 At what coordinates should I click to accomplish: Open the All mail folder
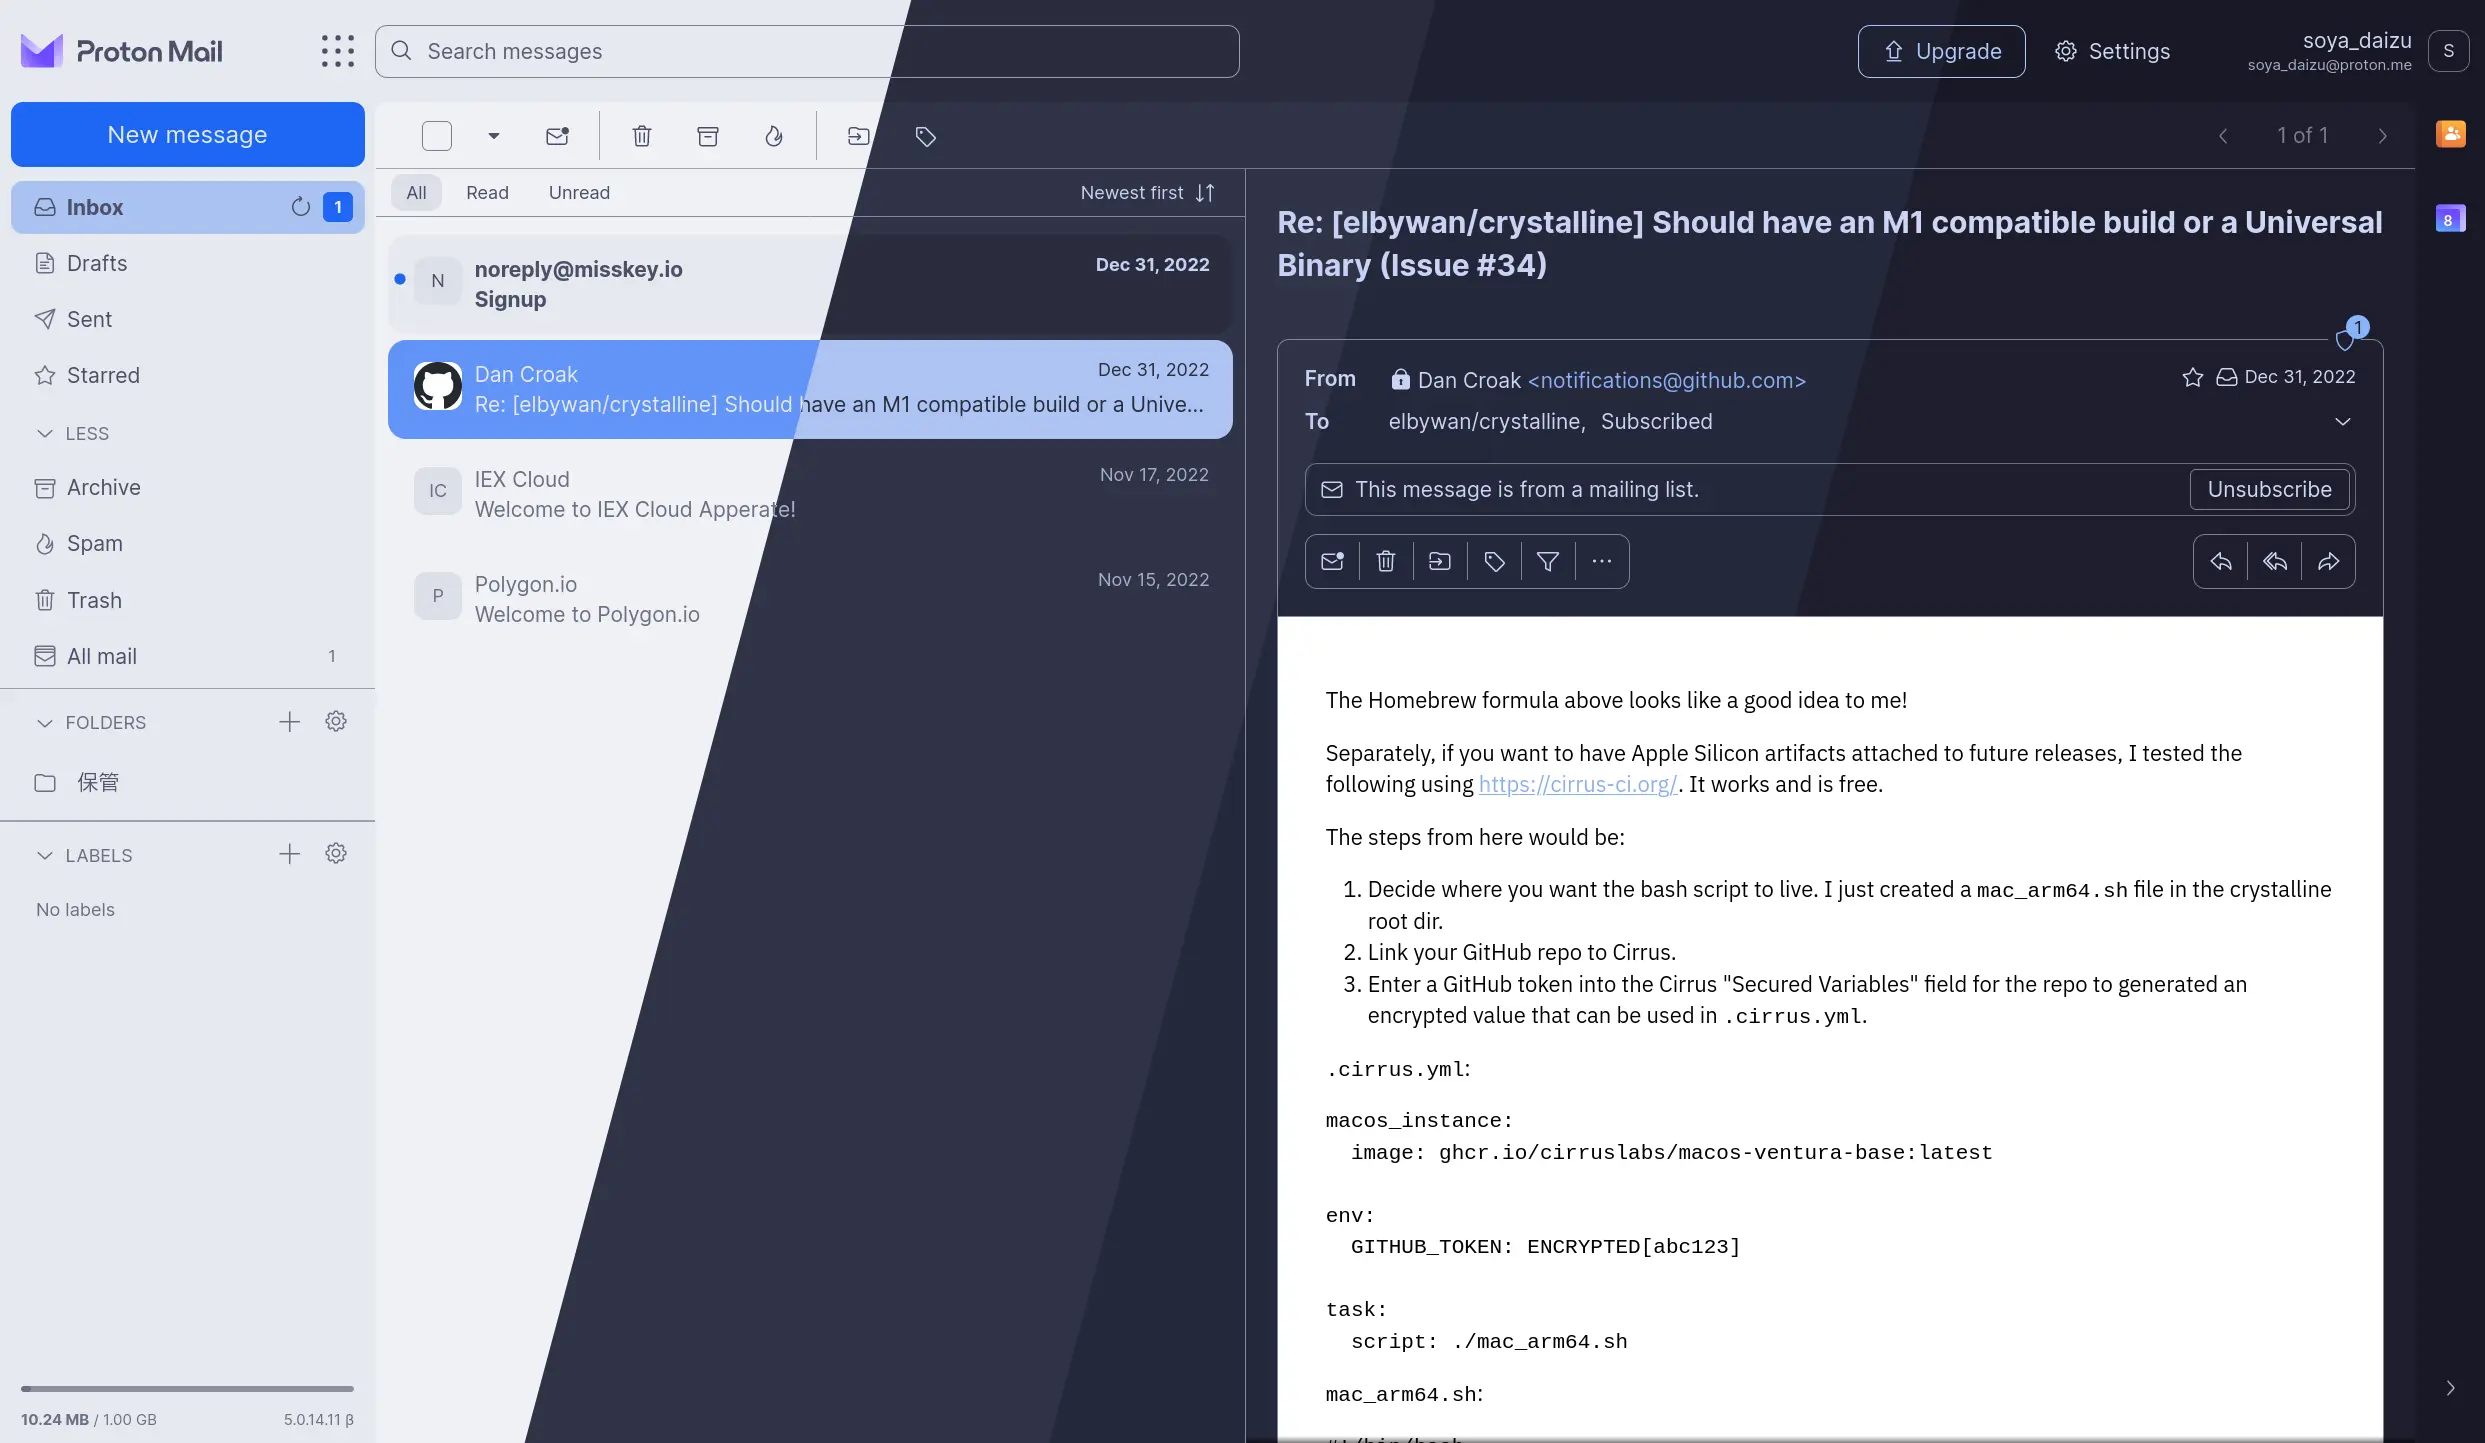click(188, 656)
